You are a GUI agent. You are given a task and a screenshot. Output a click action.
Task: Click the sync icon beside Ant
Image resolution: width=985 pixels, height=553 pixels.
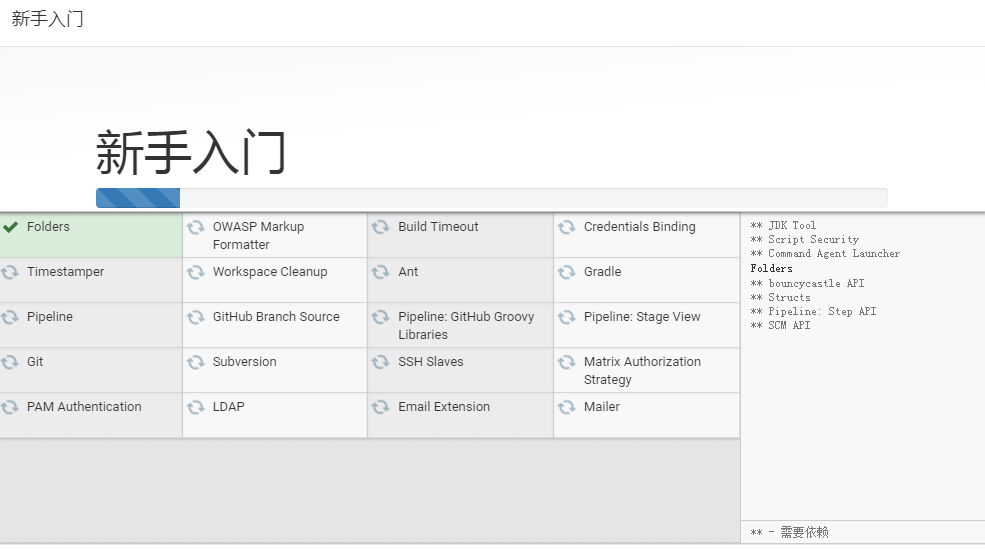click(380, 272)
